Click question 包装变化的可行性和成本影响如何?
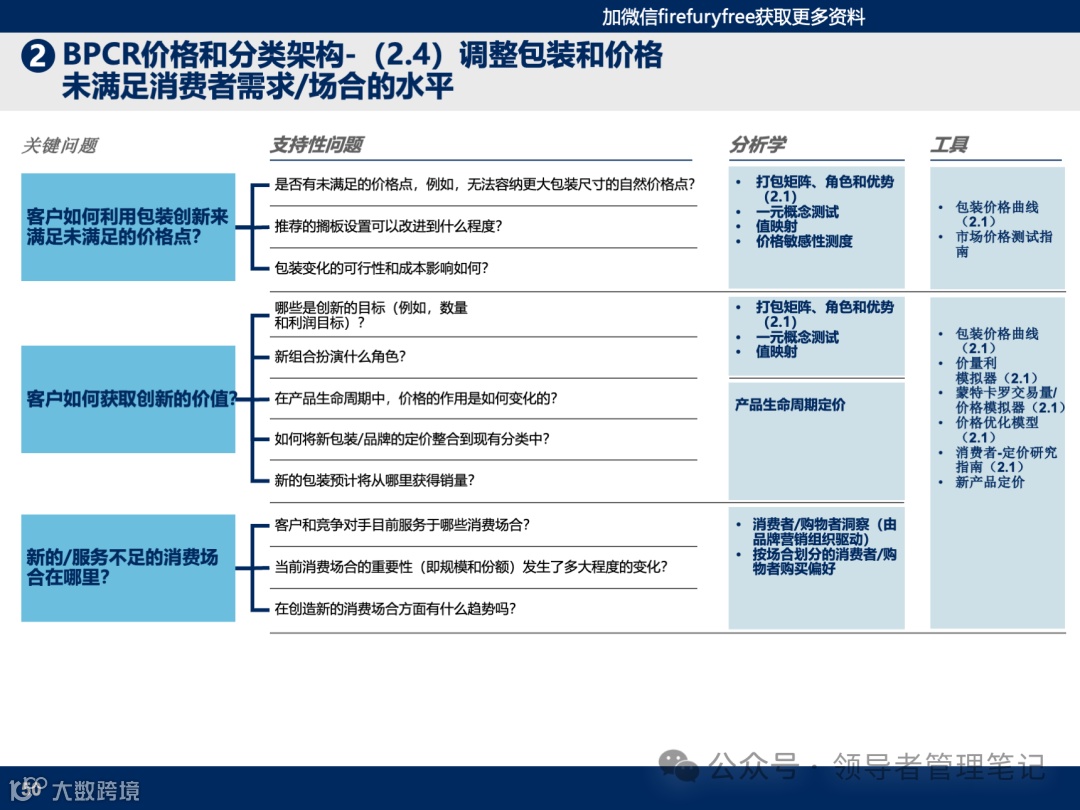The image size is (1080, 810). (x=381, y=268)
